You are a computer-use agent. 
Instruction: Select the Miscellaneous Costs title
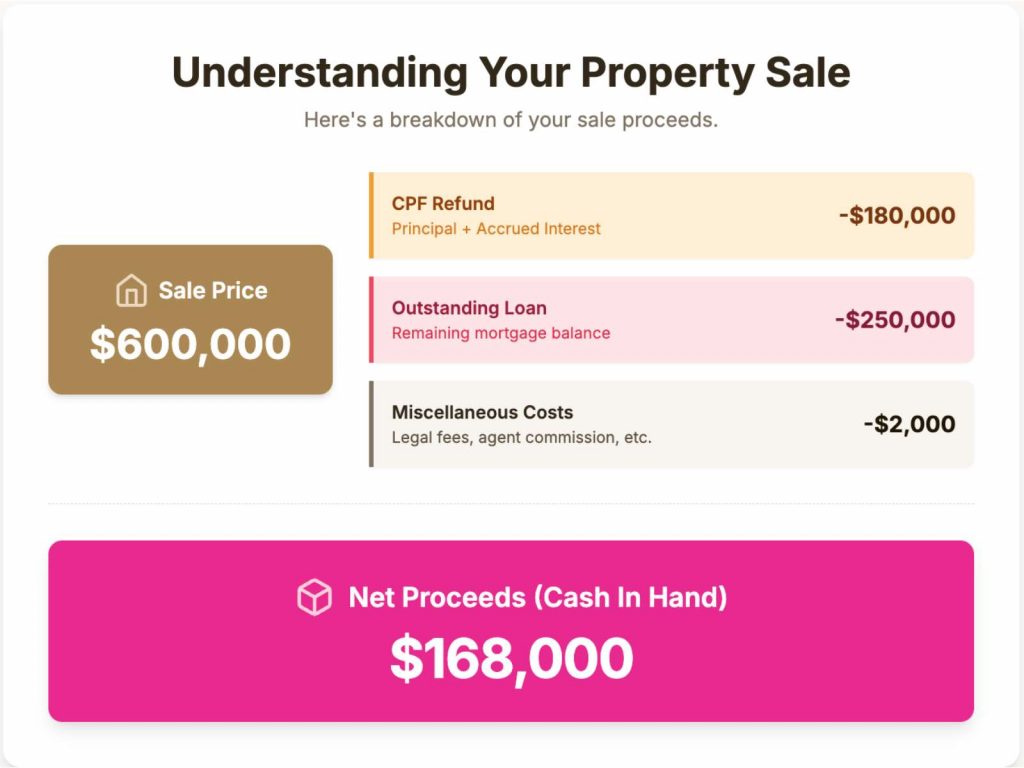[x=482, y=412]
